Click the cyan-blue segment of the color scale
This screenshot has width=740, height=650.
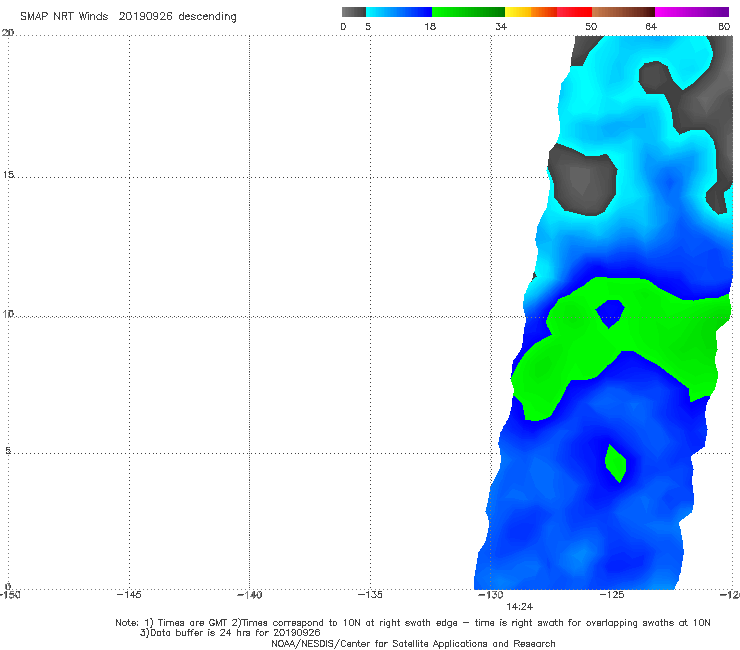point(399,12)
